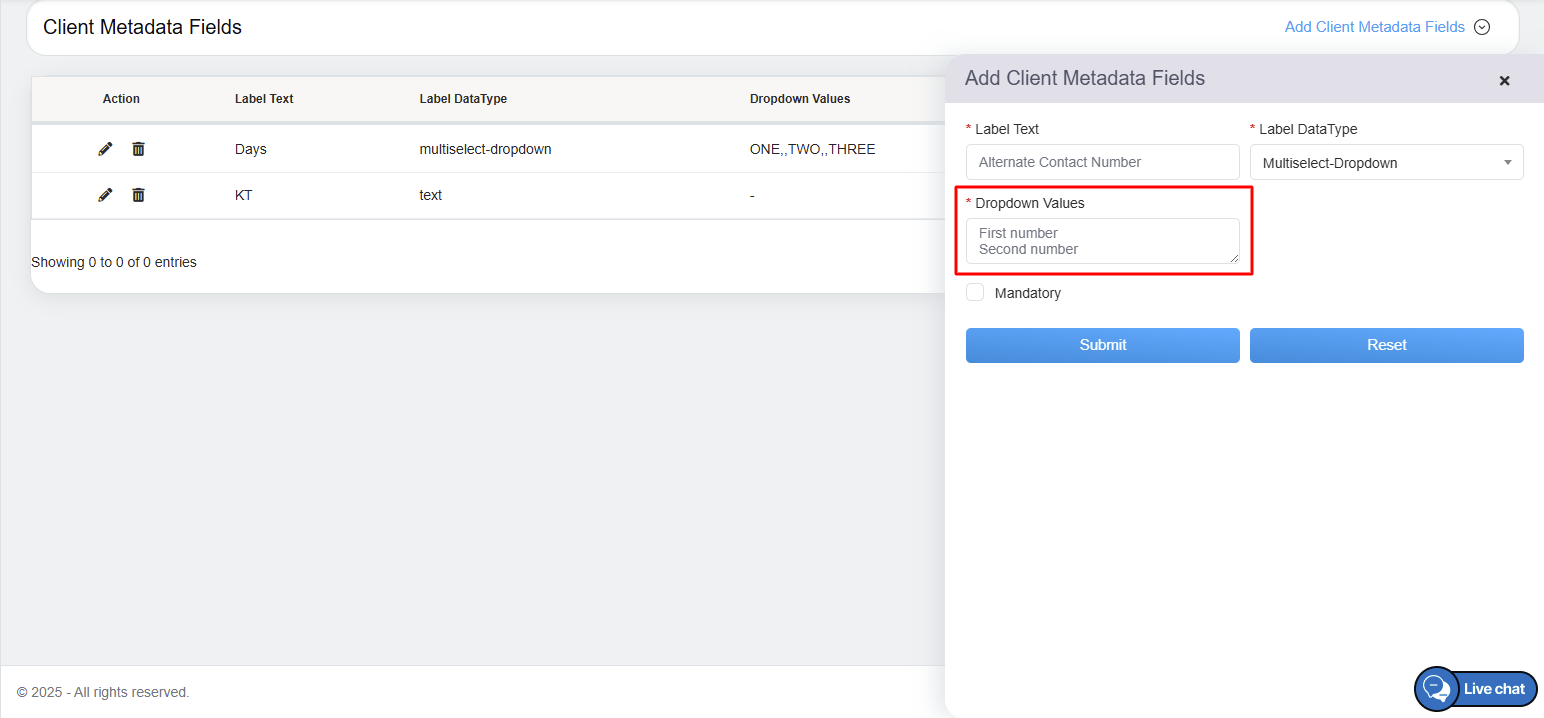
Task: Focus the Label Text input field
Action: 1102,162
